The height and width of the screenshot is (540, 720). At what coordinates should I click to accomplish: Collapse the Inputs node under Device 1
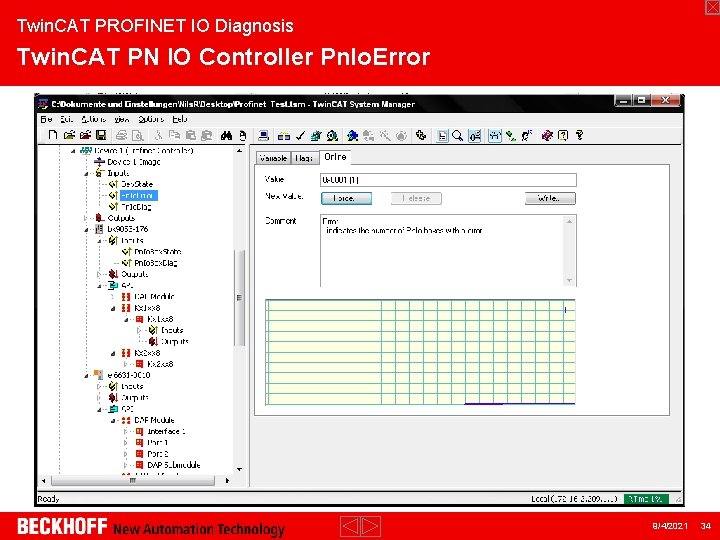point(86,174)
